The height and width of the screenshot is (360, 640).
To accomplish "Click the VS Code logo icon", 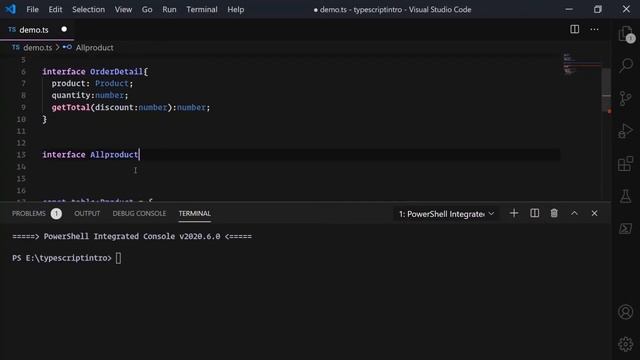I will click(11, 9).
